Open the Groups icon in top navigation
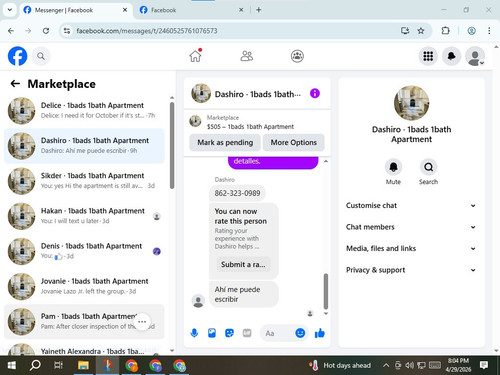The width and height of the screenshot is (500, 375). point(297,56)
